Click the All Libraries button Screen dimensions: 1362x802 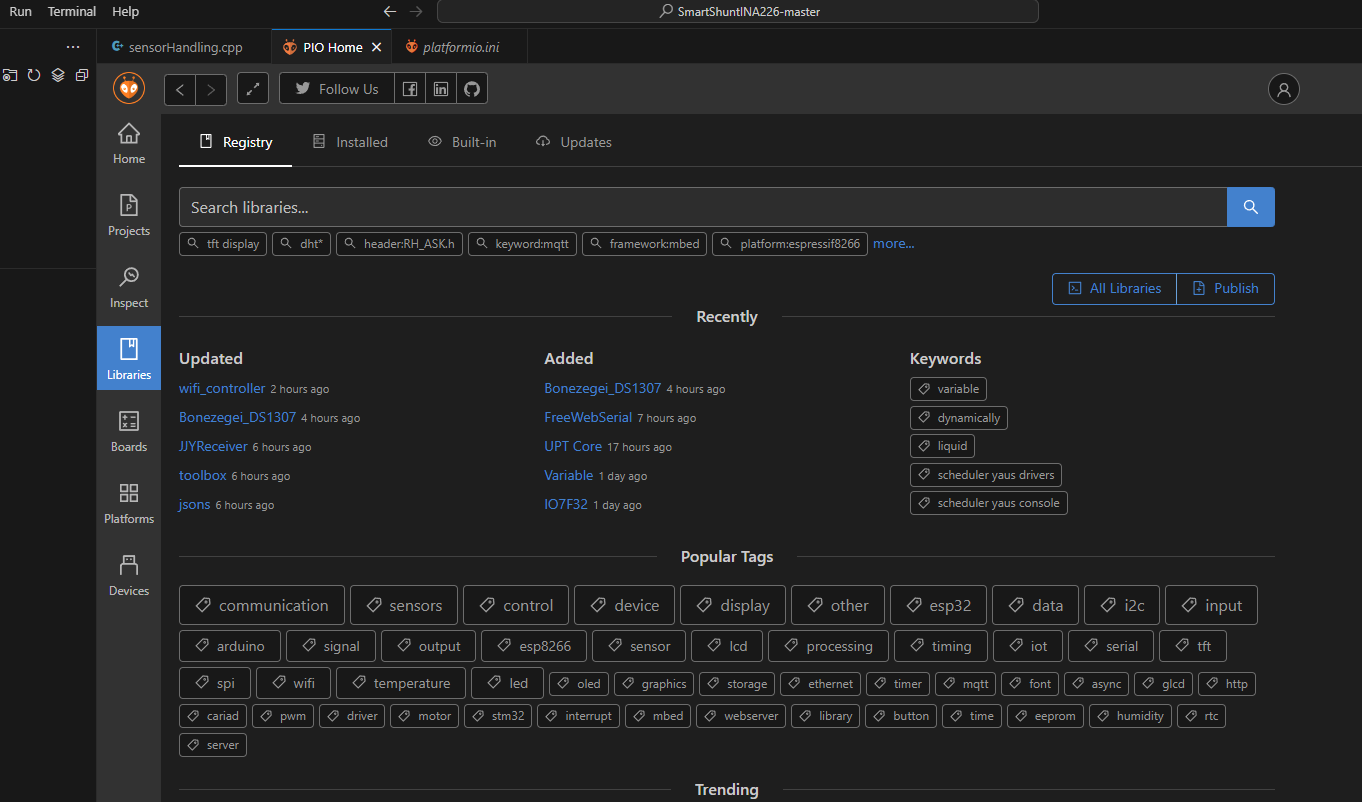[1114, 288]
